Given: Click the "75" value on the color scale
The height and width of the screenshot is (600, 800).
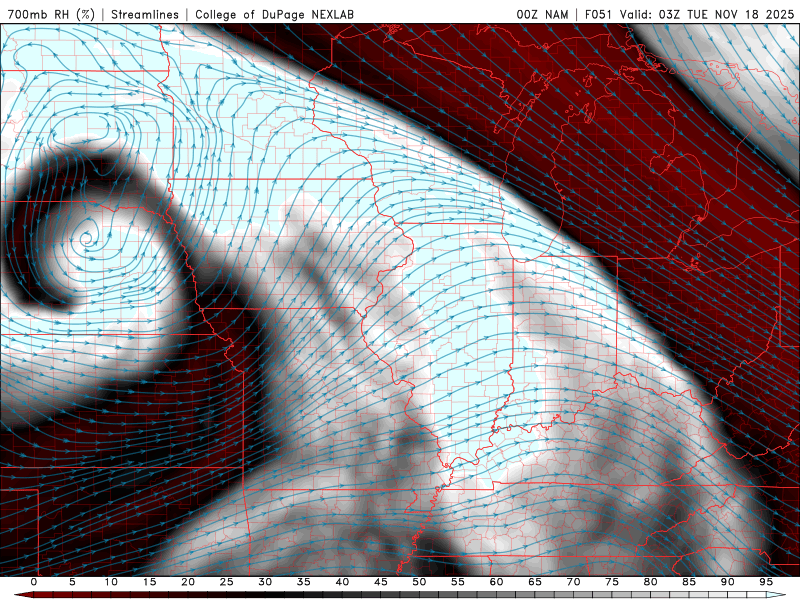Looking at the screenshot, I should (x=612, y=582).
